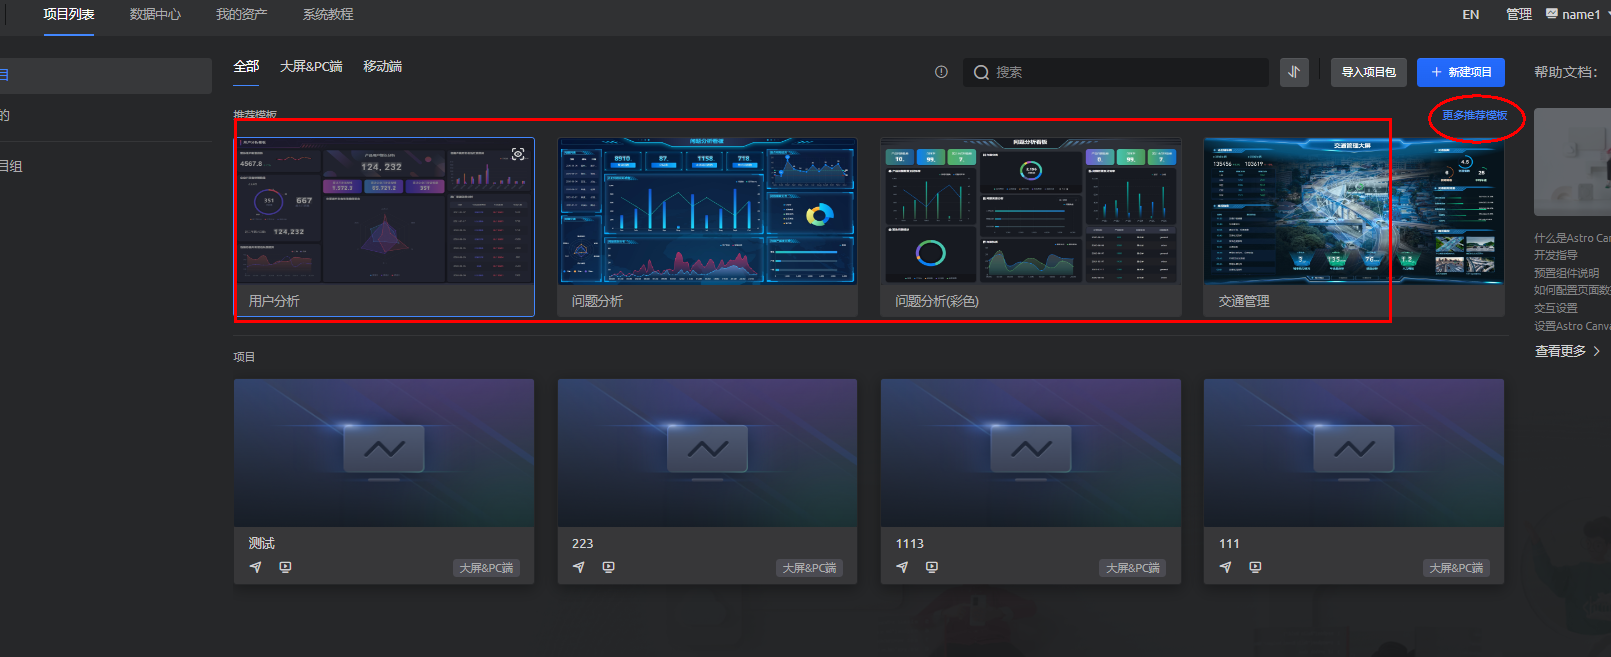Go to the 我的资产 tab

click(242, 14)
